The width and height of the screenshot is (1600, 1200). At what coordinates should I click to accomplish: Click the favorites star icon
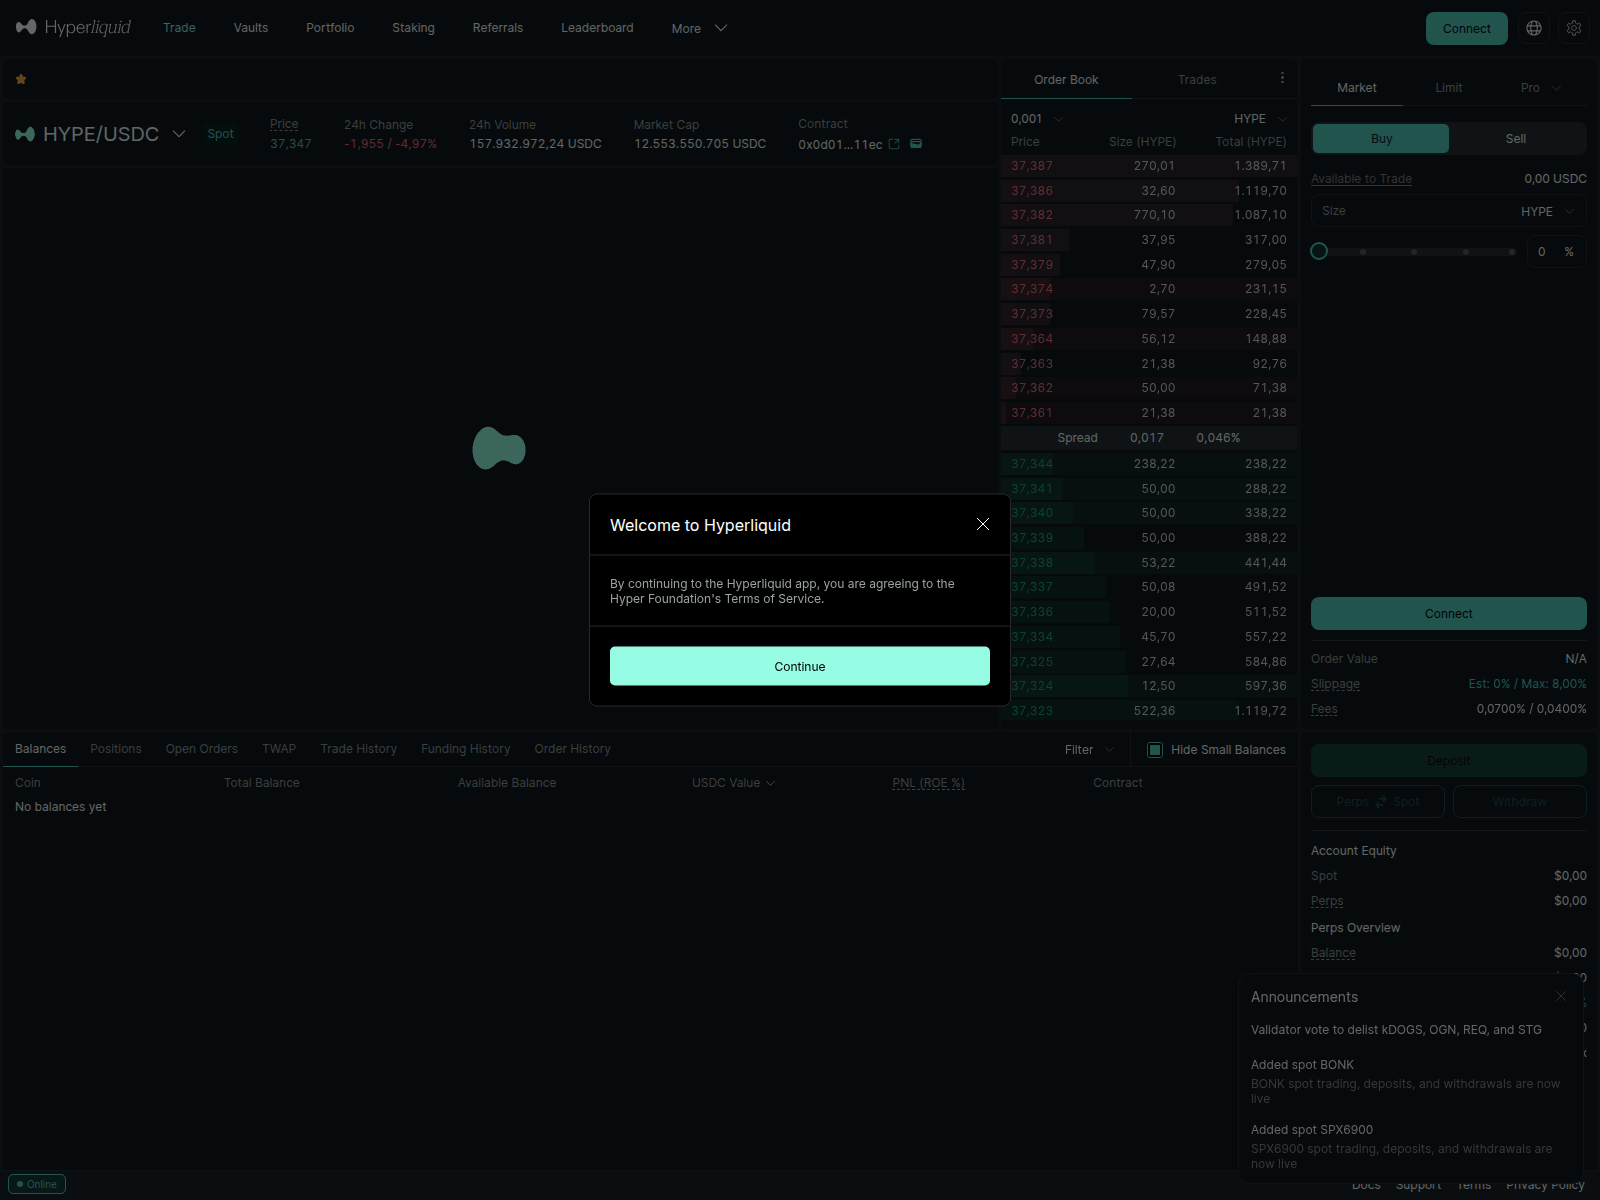pyautogui.click(x=21, y=79)
